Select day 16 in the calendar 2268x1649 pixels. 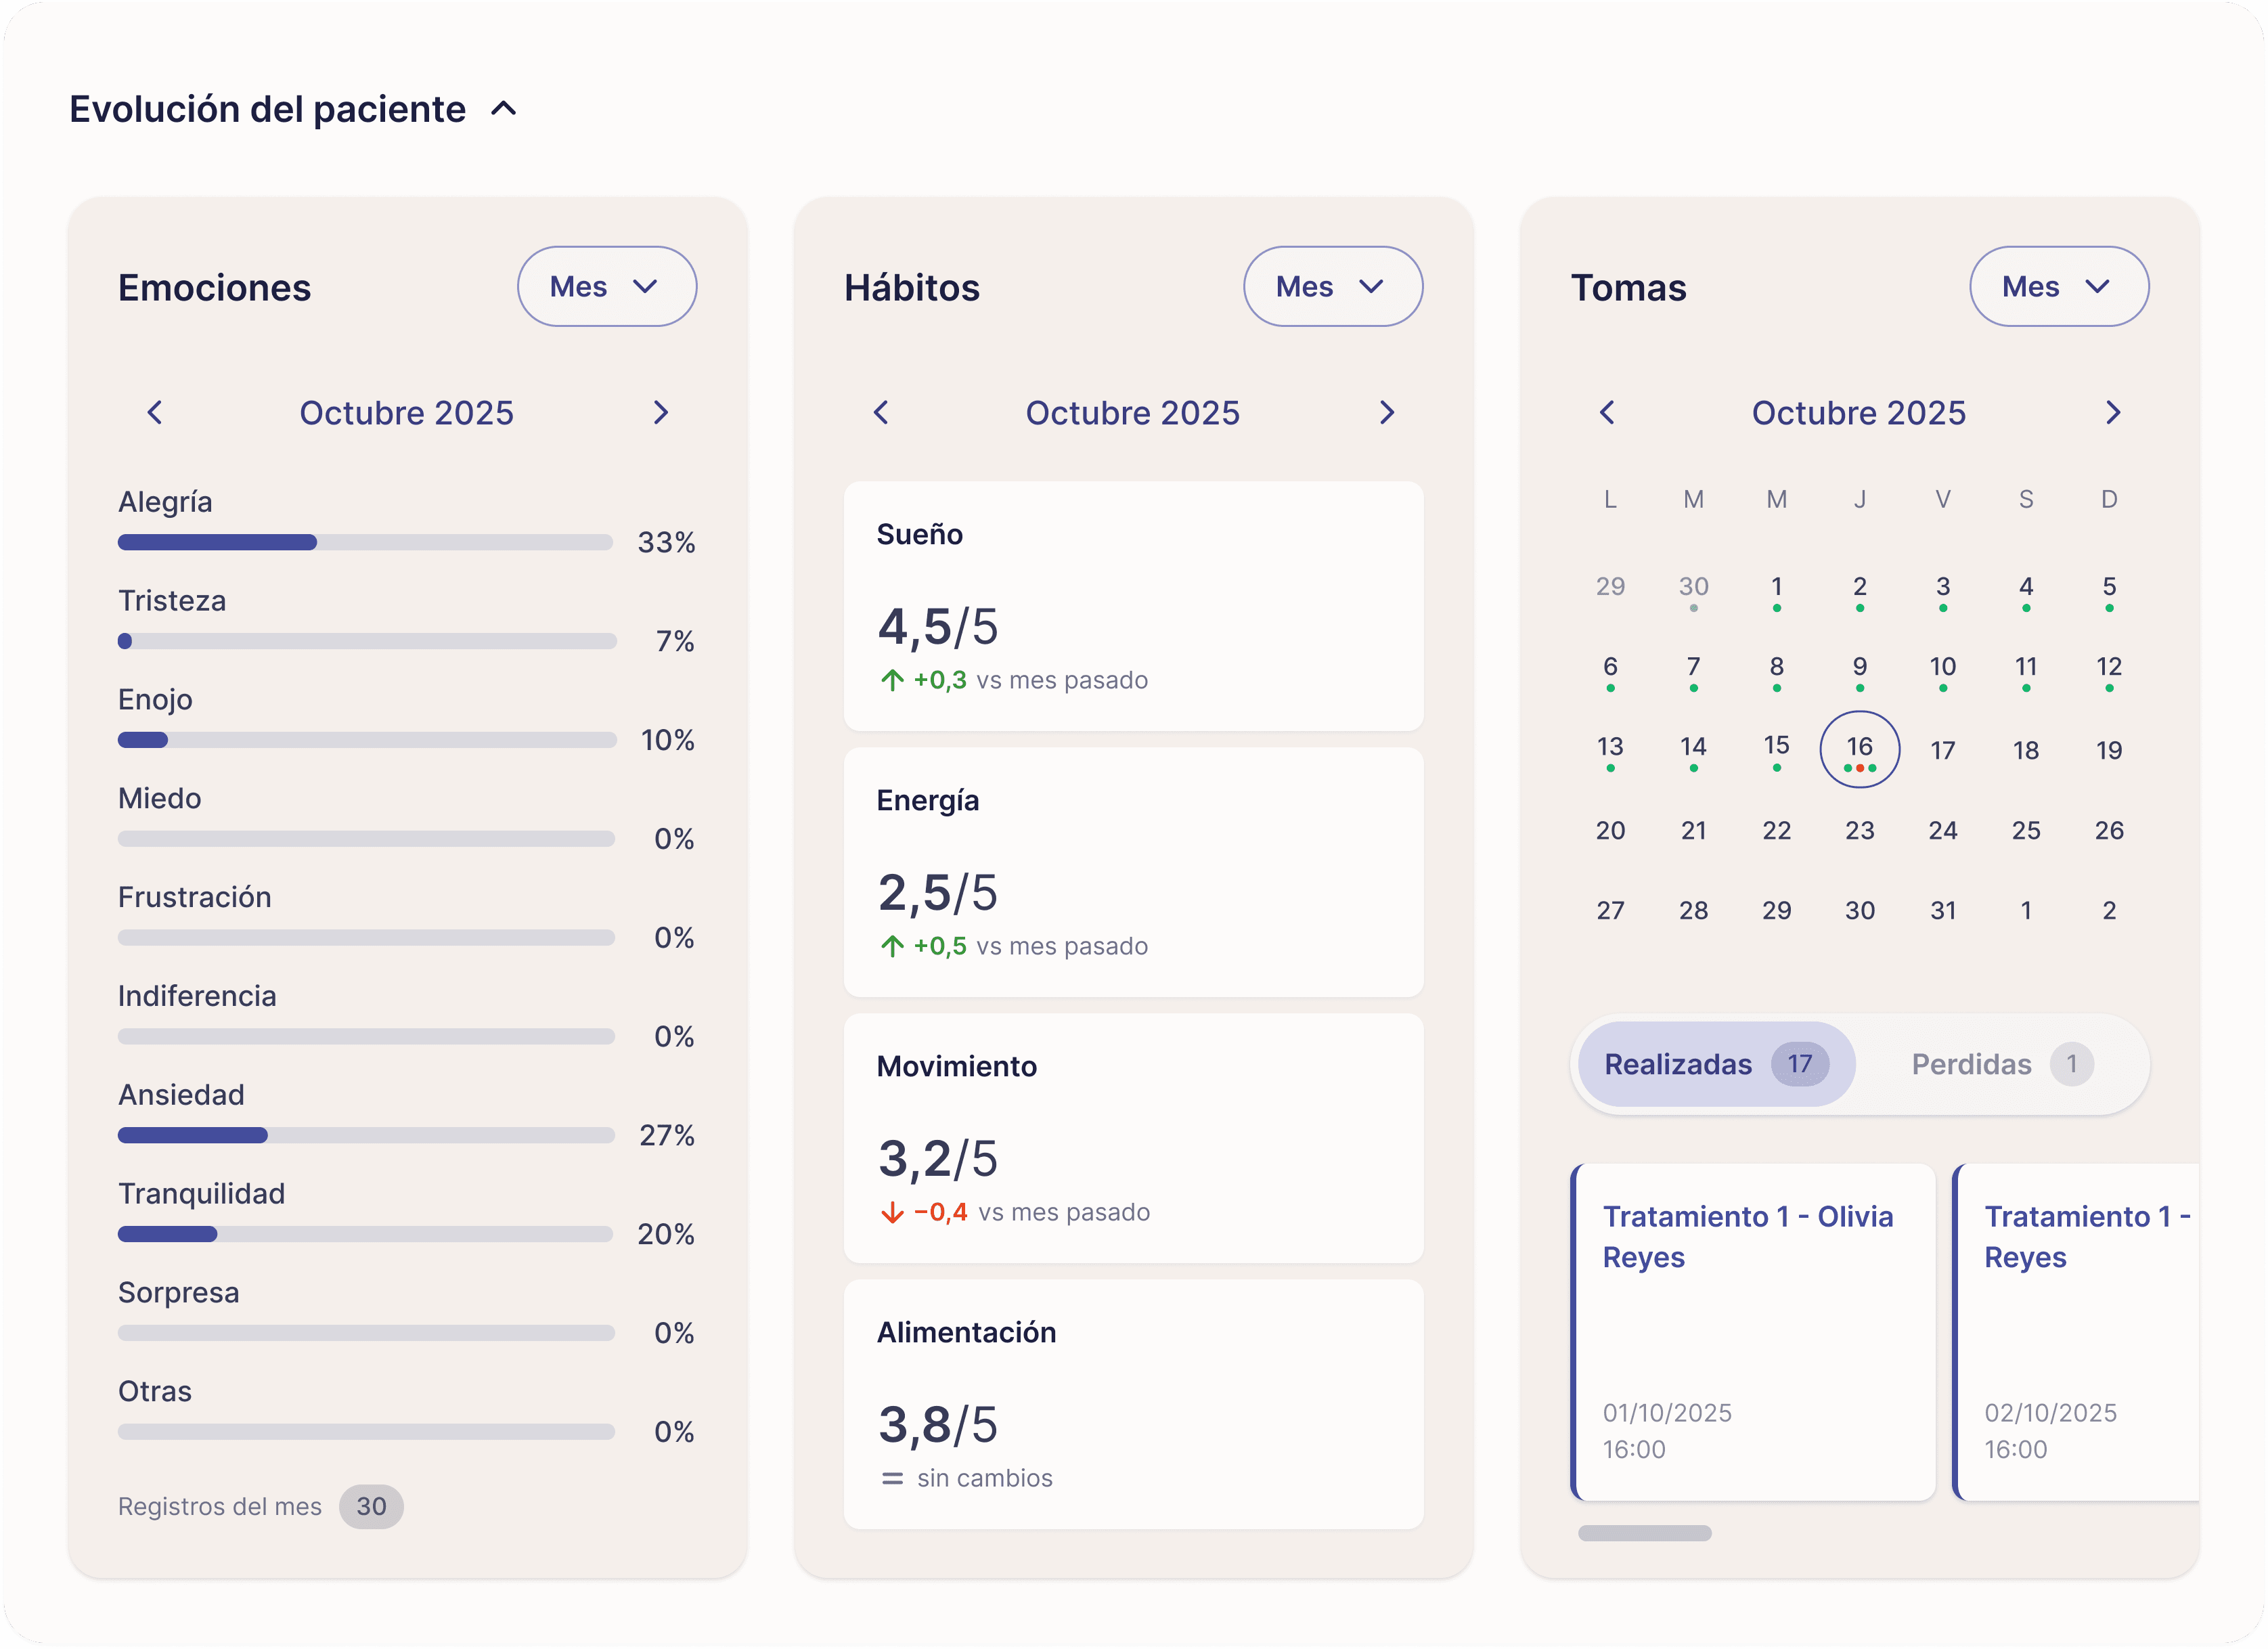click(x=1859, y=748)
